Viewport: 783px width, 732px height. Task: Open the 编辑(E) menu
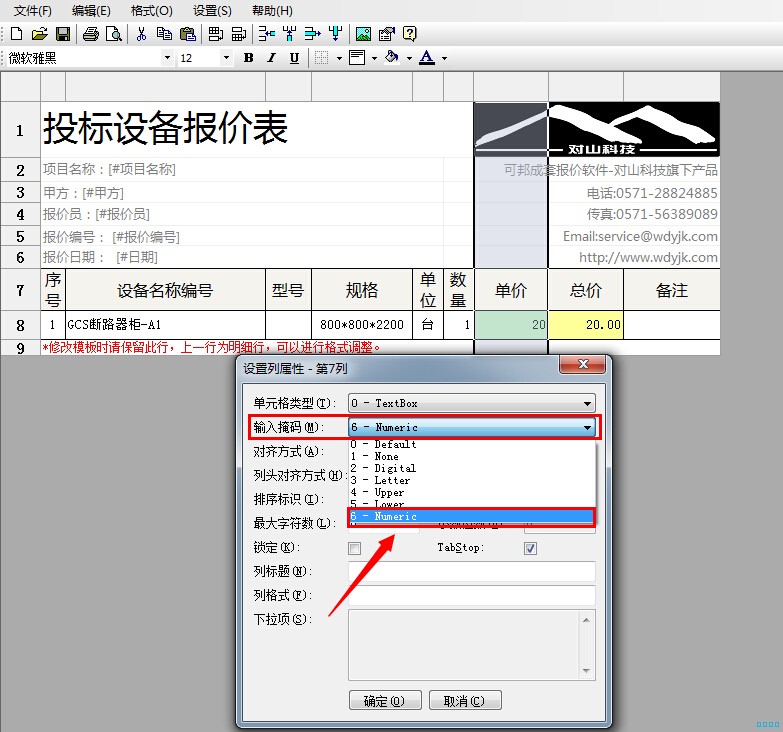(91, 10)
